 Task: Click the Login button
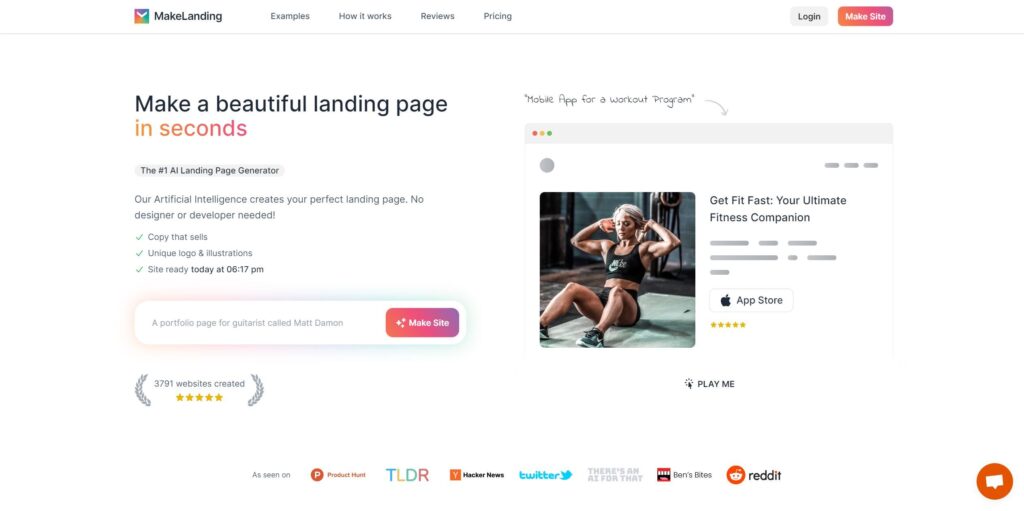tap(808, 16)
